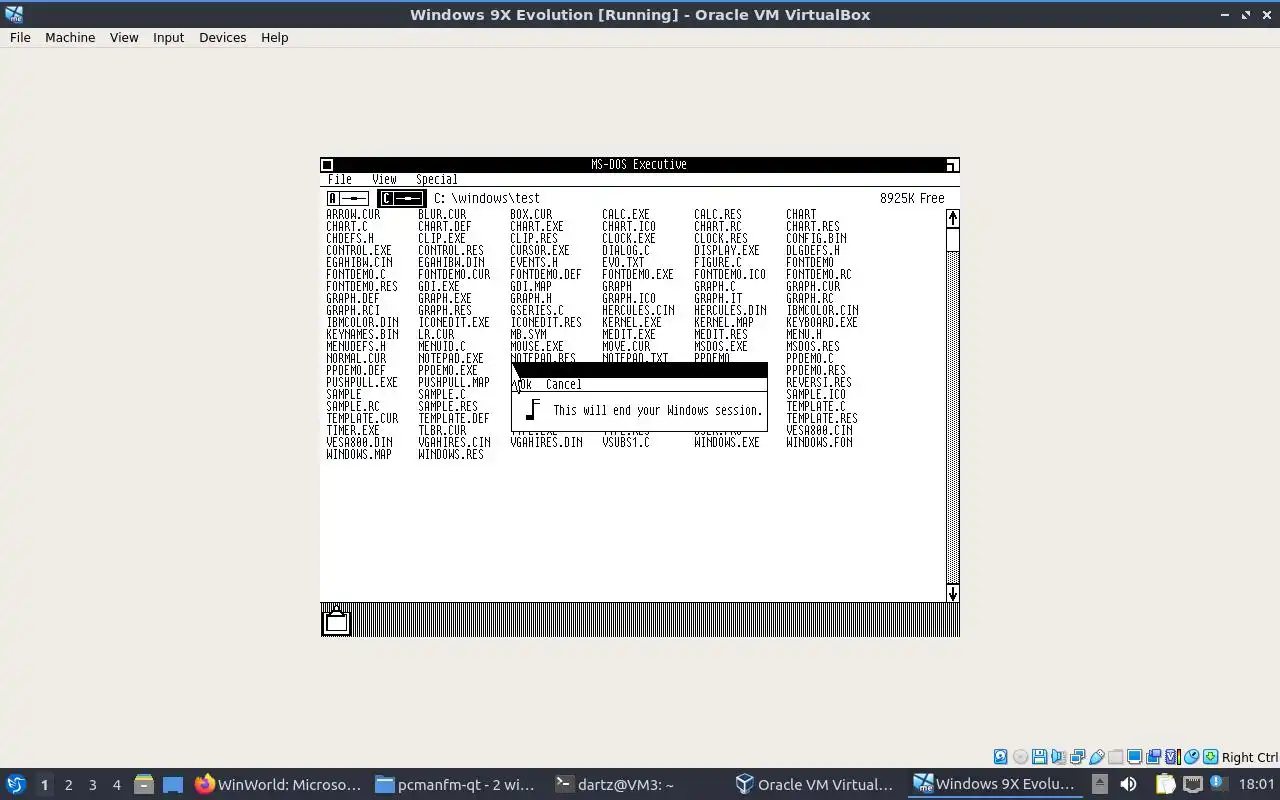
Task: Click VirtualBox recording status icon
Action: click(x=1153, y=757)
